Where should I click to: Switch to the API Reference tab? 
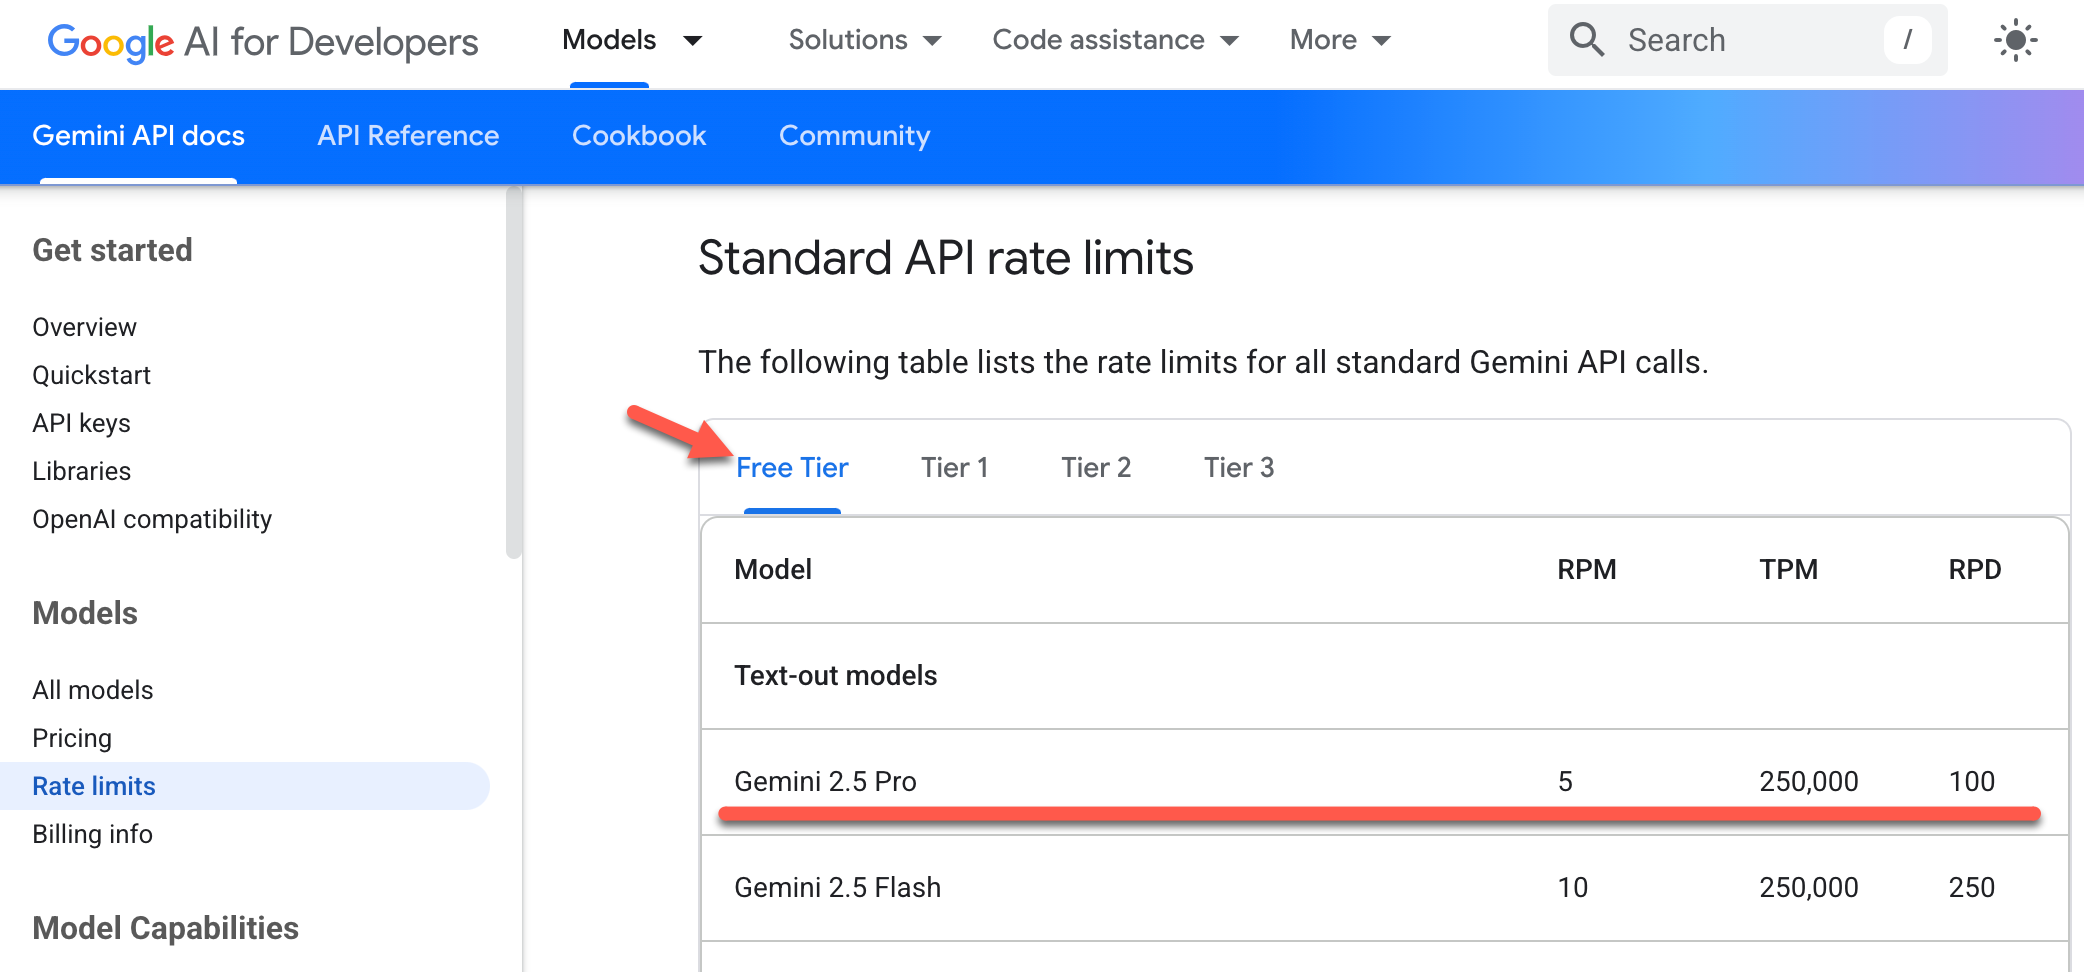(407, 136)
